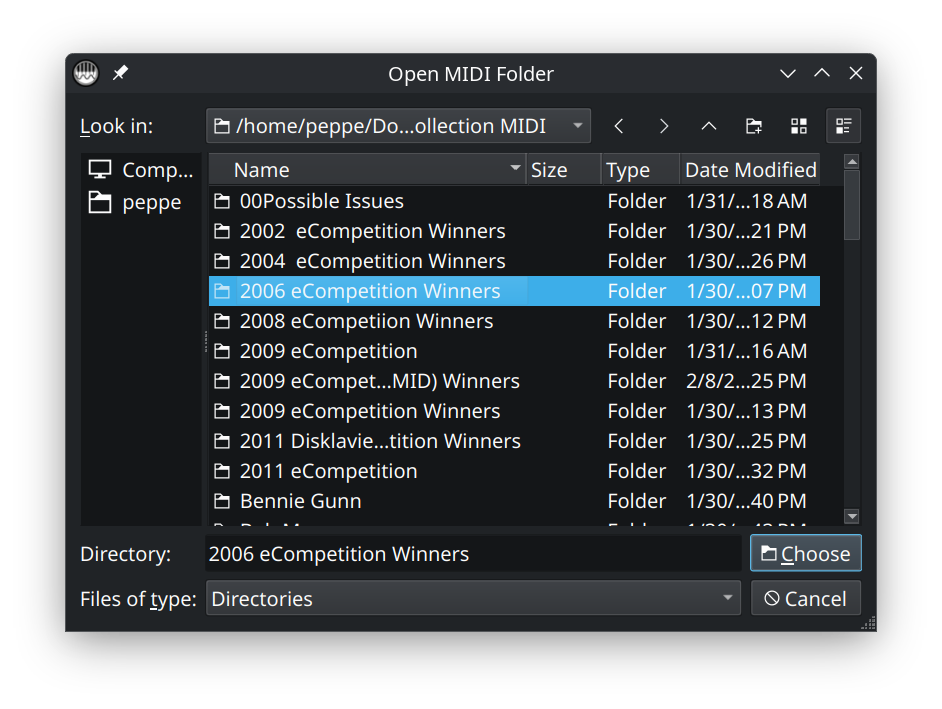Viewport: 942px width, 709px height.
Task: Select peppe home folder in sidebar
Action: click(x=141, y=202)
